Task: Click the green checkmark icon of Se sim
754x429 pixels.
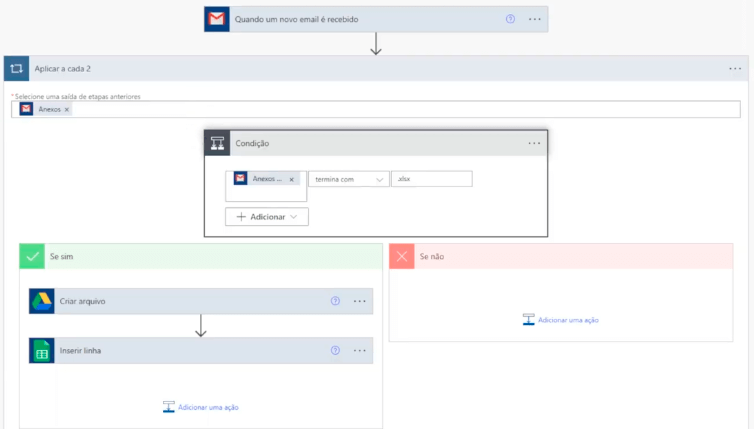Action: click(32, 256)
